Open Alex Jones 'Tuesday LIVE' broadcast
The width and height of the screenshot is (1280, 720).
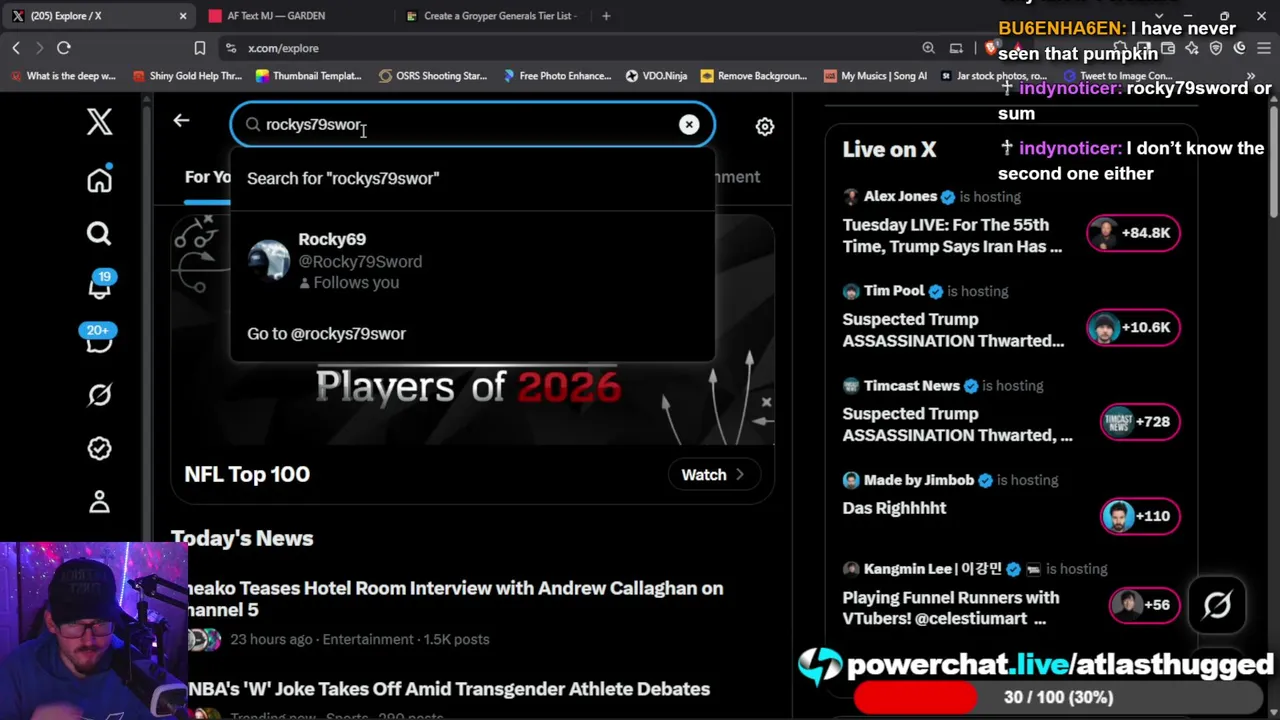tap(952, 236)
